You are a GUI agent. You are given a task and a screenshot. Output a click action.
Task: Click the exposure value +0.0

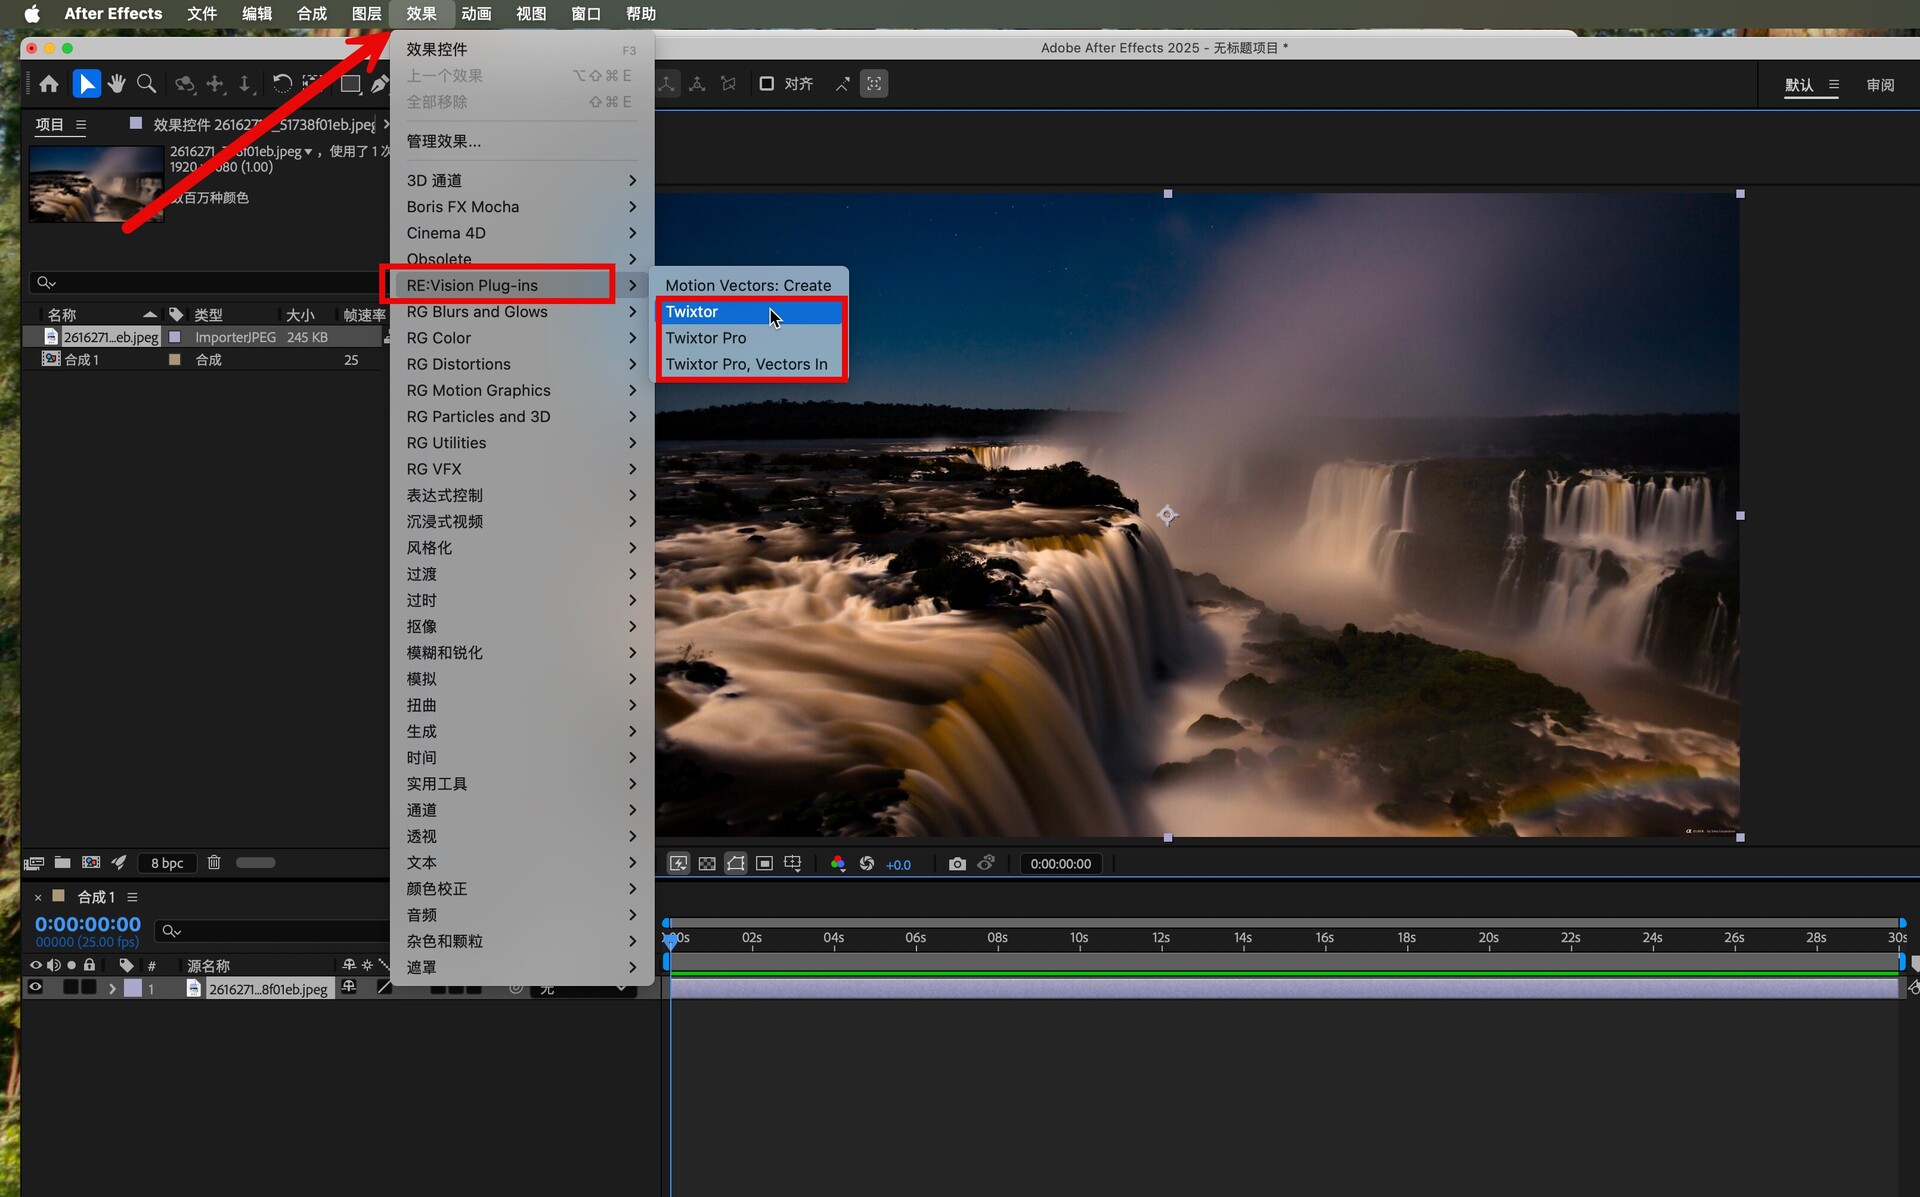898,864
